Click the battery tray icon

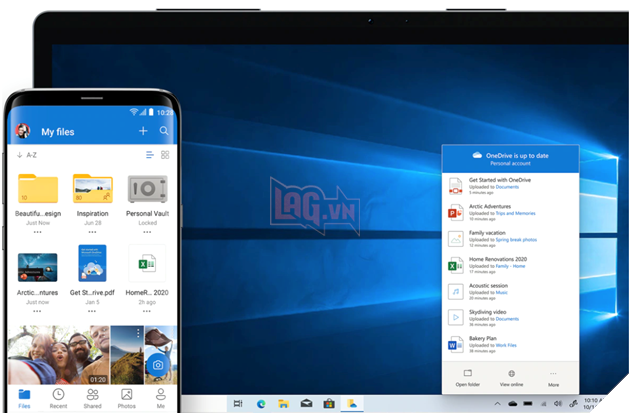(528, 404)
